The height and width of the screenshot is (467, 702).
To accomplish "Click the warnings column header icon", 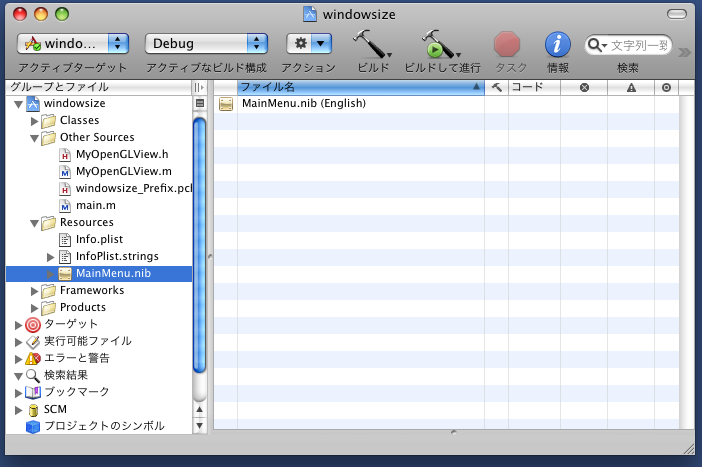I will (631, 88).
